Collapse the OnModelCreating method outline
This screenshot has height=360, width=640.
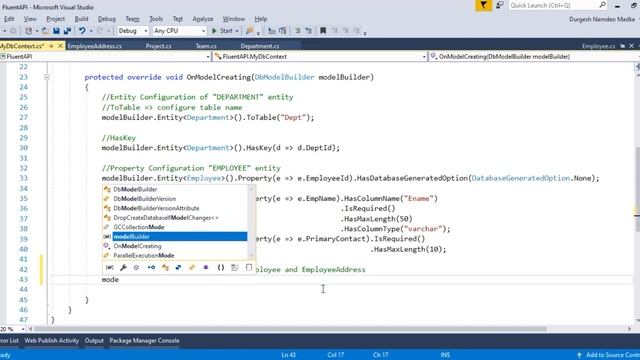[x=47, y=77]
